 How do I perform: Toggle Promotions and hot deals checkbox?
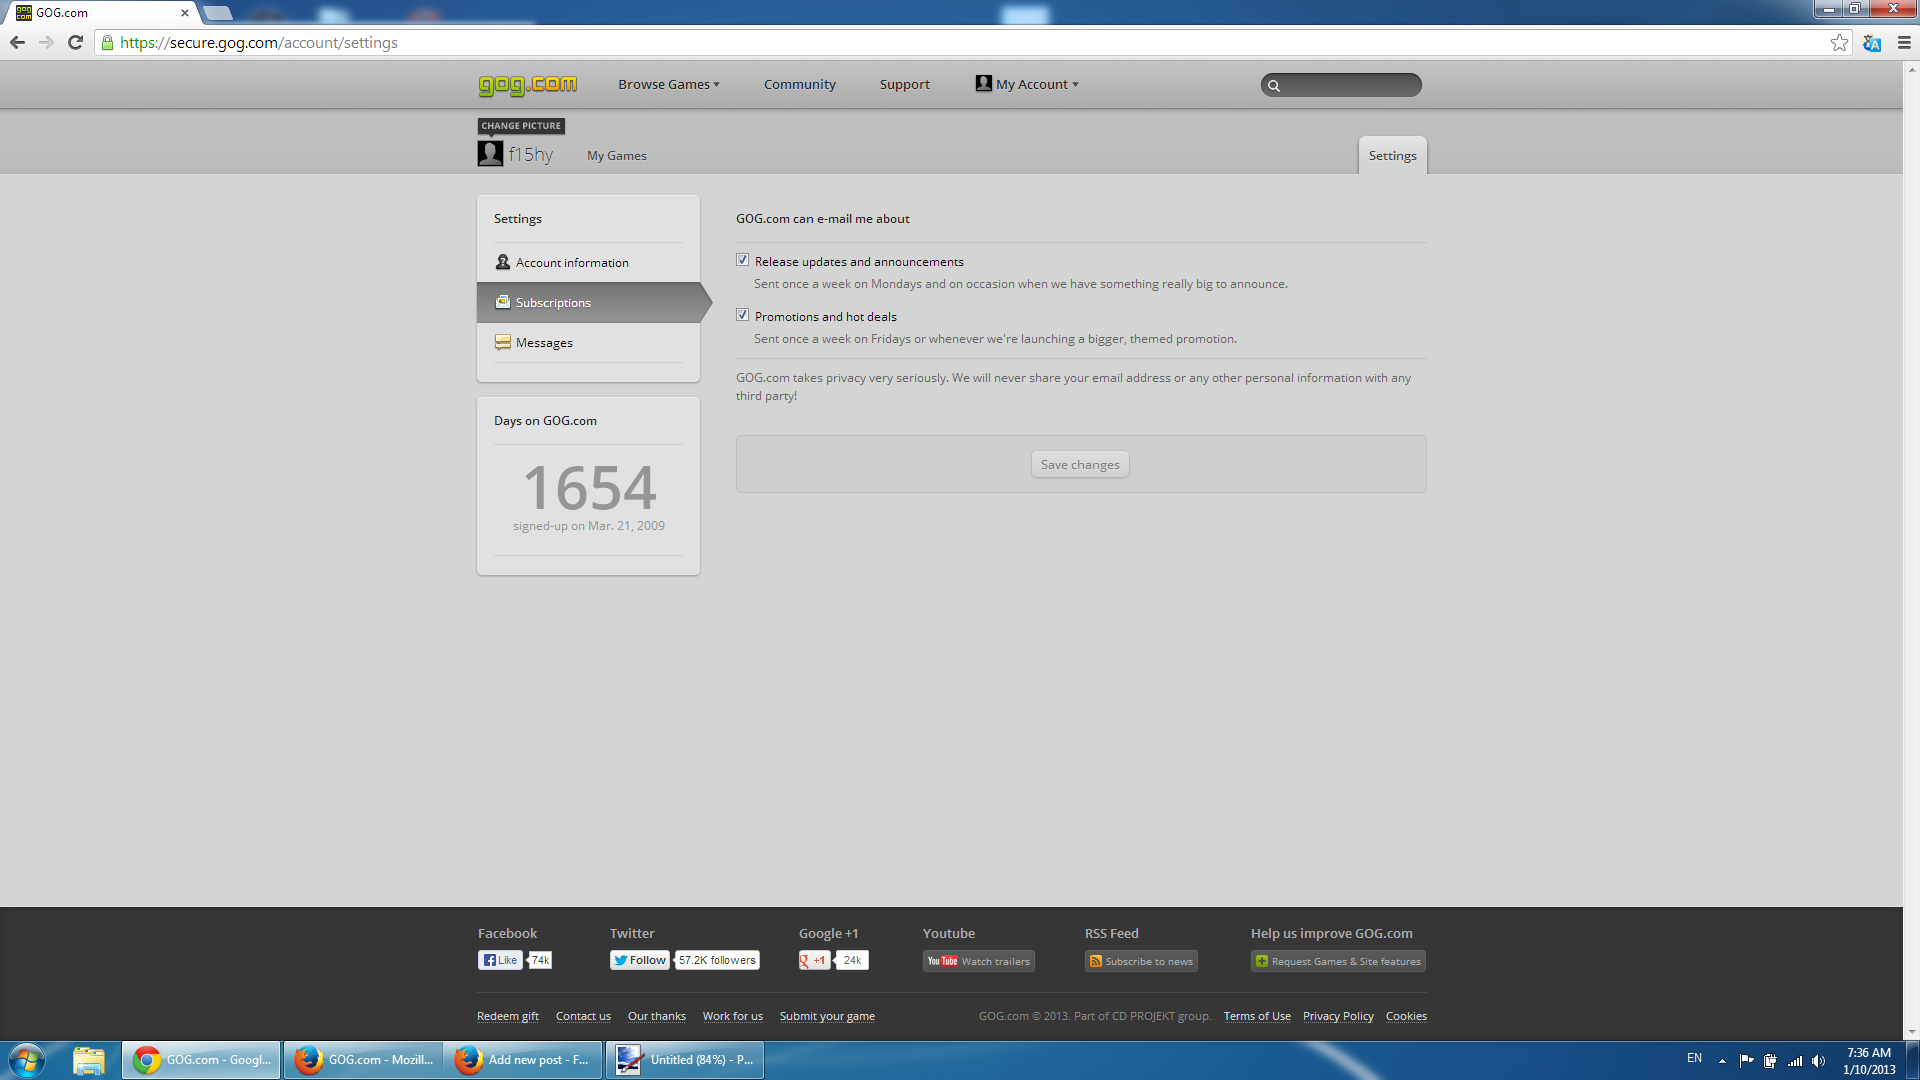742,315
